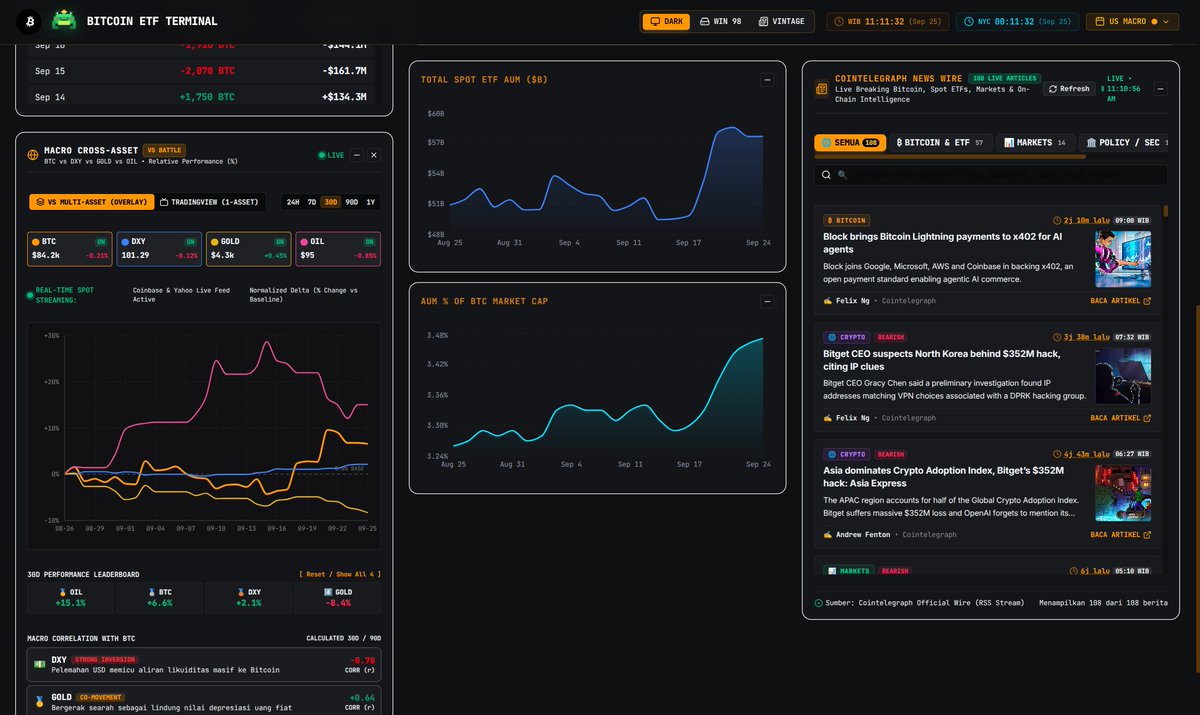Click the Bitcoin logo in header
The image size is (1200, 715).
pyautogui.click(x=31, y=21)
